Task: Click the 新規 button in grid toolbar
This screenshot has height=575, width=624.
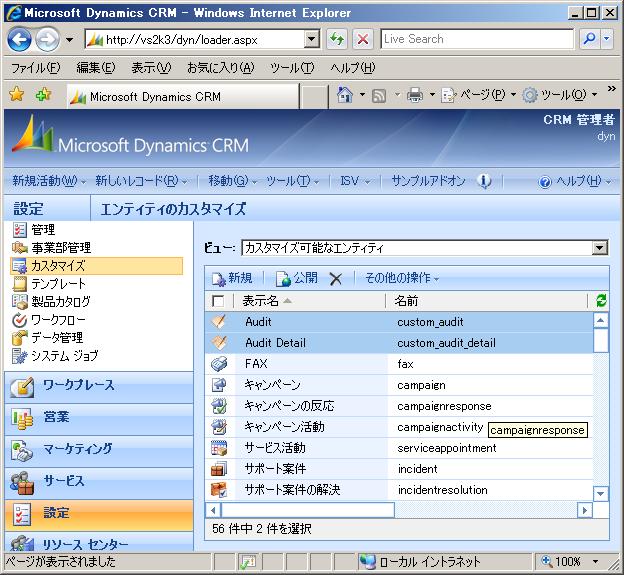Action: click(232, 278)
